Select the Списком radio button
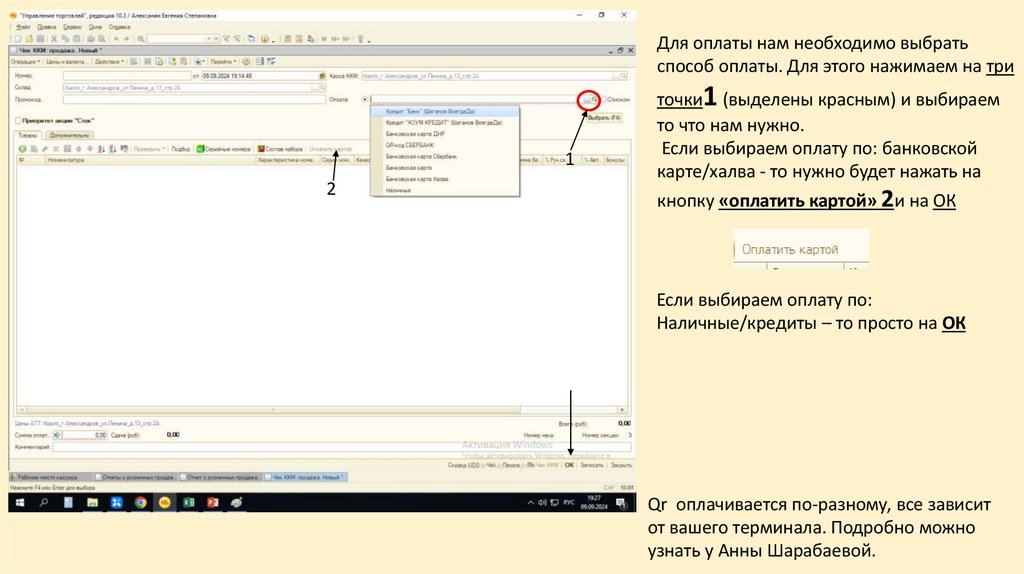This screenshot has height=574, width=1024. (x=603, y=100)
